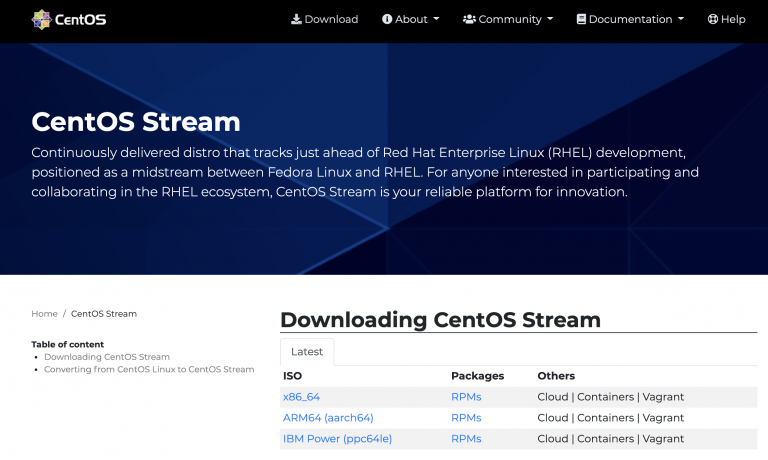This screenshot has width=768, height=460.
Task: Click the Packages column header
Action: [478, 376]
